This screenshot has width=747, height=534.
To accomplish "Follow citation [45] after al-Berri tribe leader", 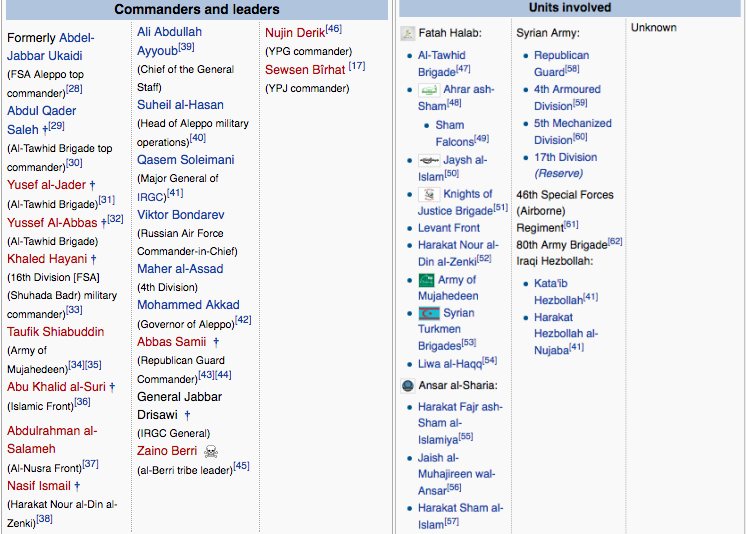I will [241, 466].
